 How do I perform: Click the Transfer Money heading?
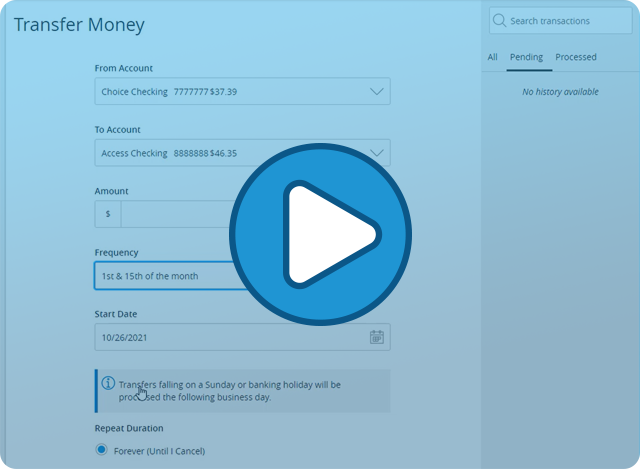79,24
